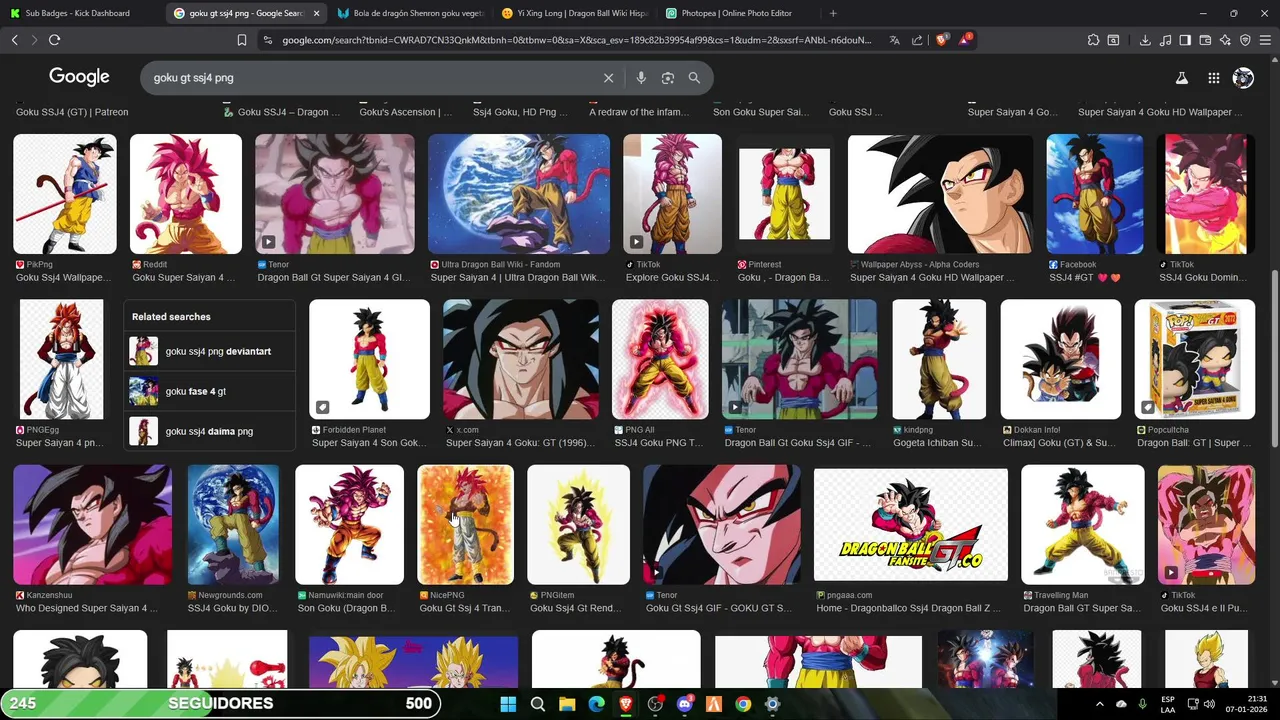The width and height of the screenshot is (1280, 720).
Task: Open the browser hamburger menu
Action: [1265, 40]
